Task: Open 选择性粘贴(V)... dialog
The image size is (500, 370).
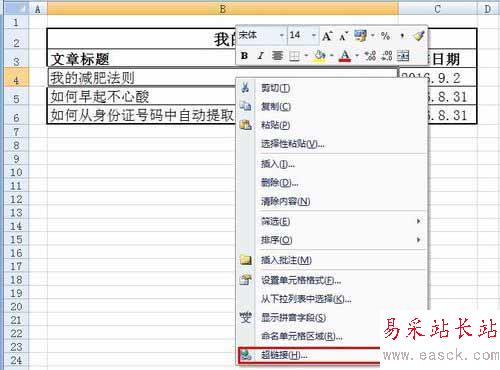Action: click(x=332, y=144)
